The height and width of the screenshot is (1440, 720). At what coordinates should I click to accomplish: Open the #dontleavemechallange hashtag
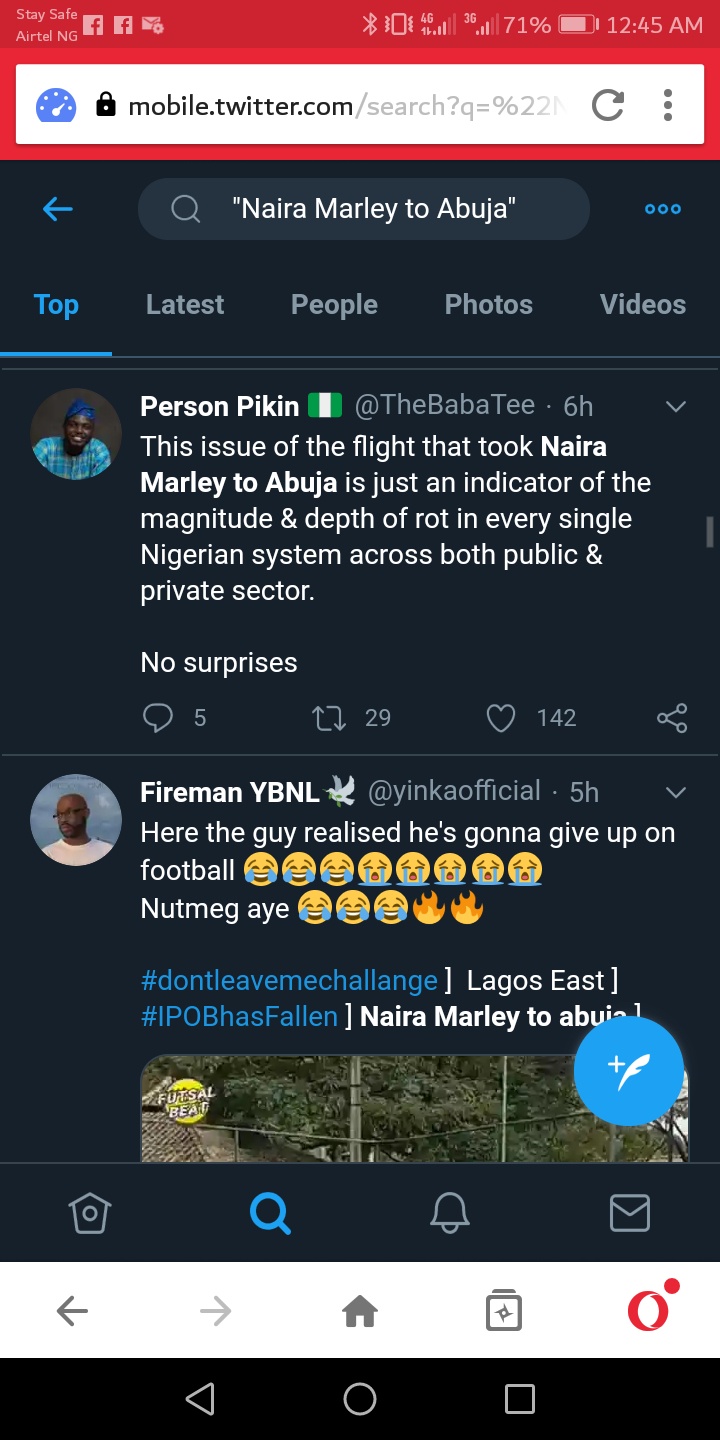pyautogui.click(x=289, y=980)
